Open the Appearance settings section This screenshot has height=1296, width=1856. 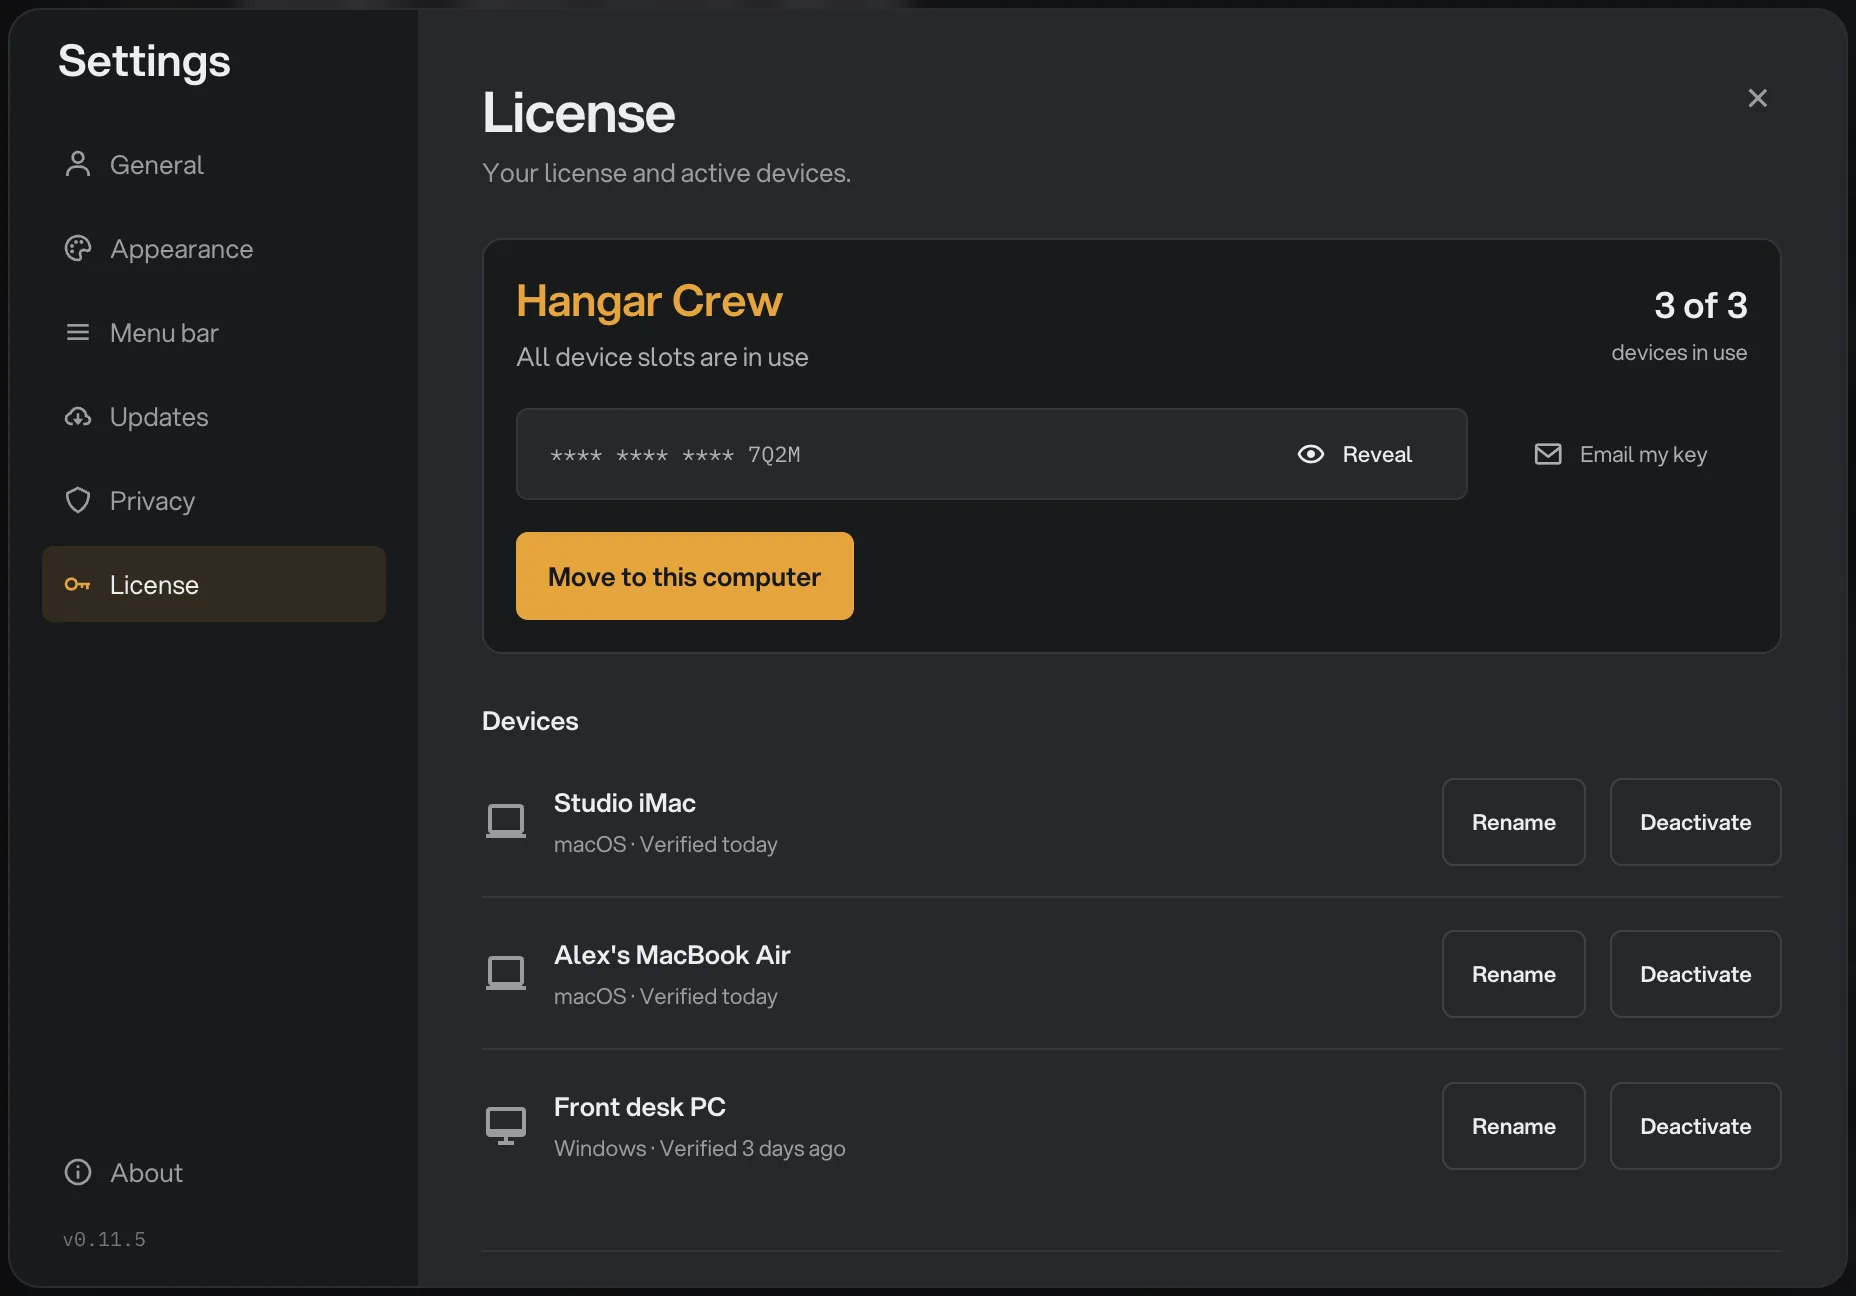click(x=214, y=248)
